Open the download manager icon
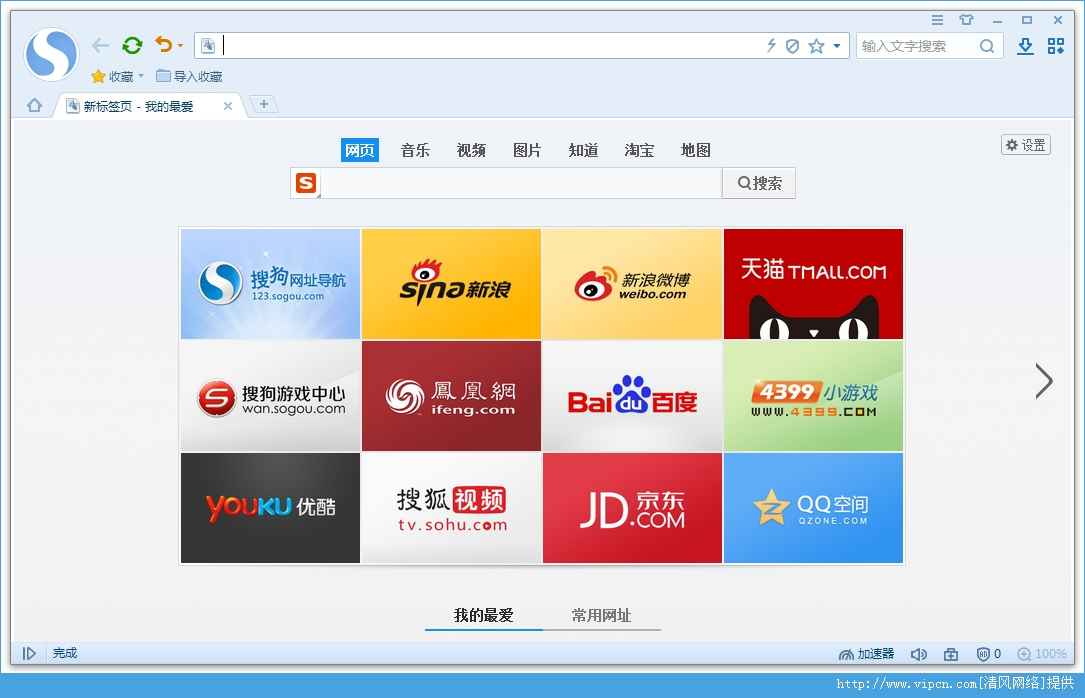The image size is (1085, 698). point(1025,46)
